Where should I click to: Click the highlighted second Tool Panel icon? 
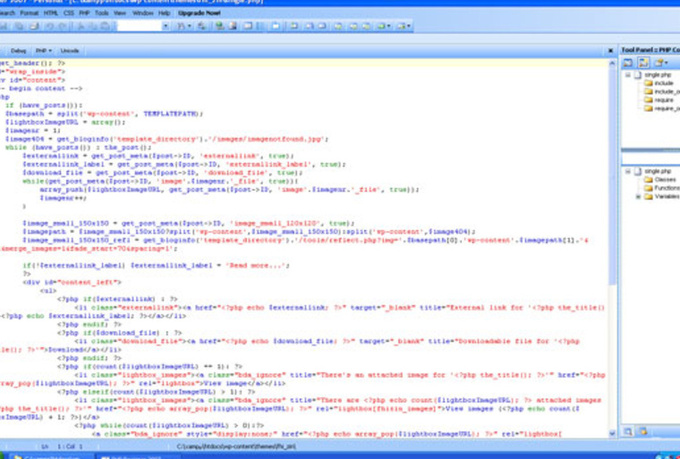point(643,62)
